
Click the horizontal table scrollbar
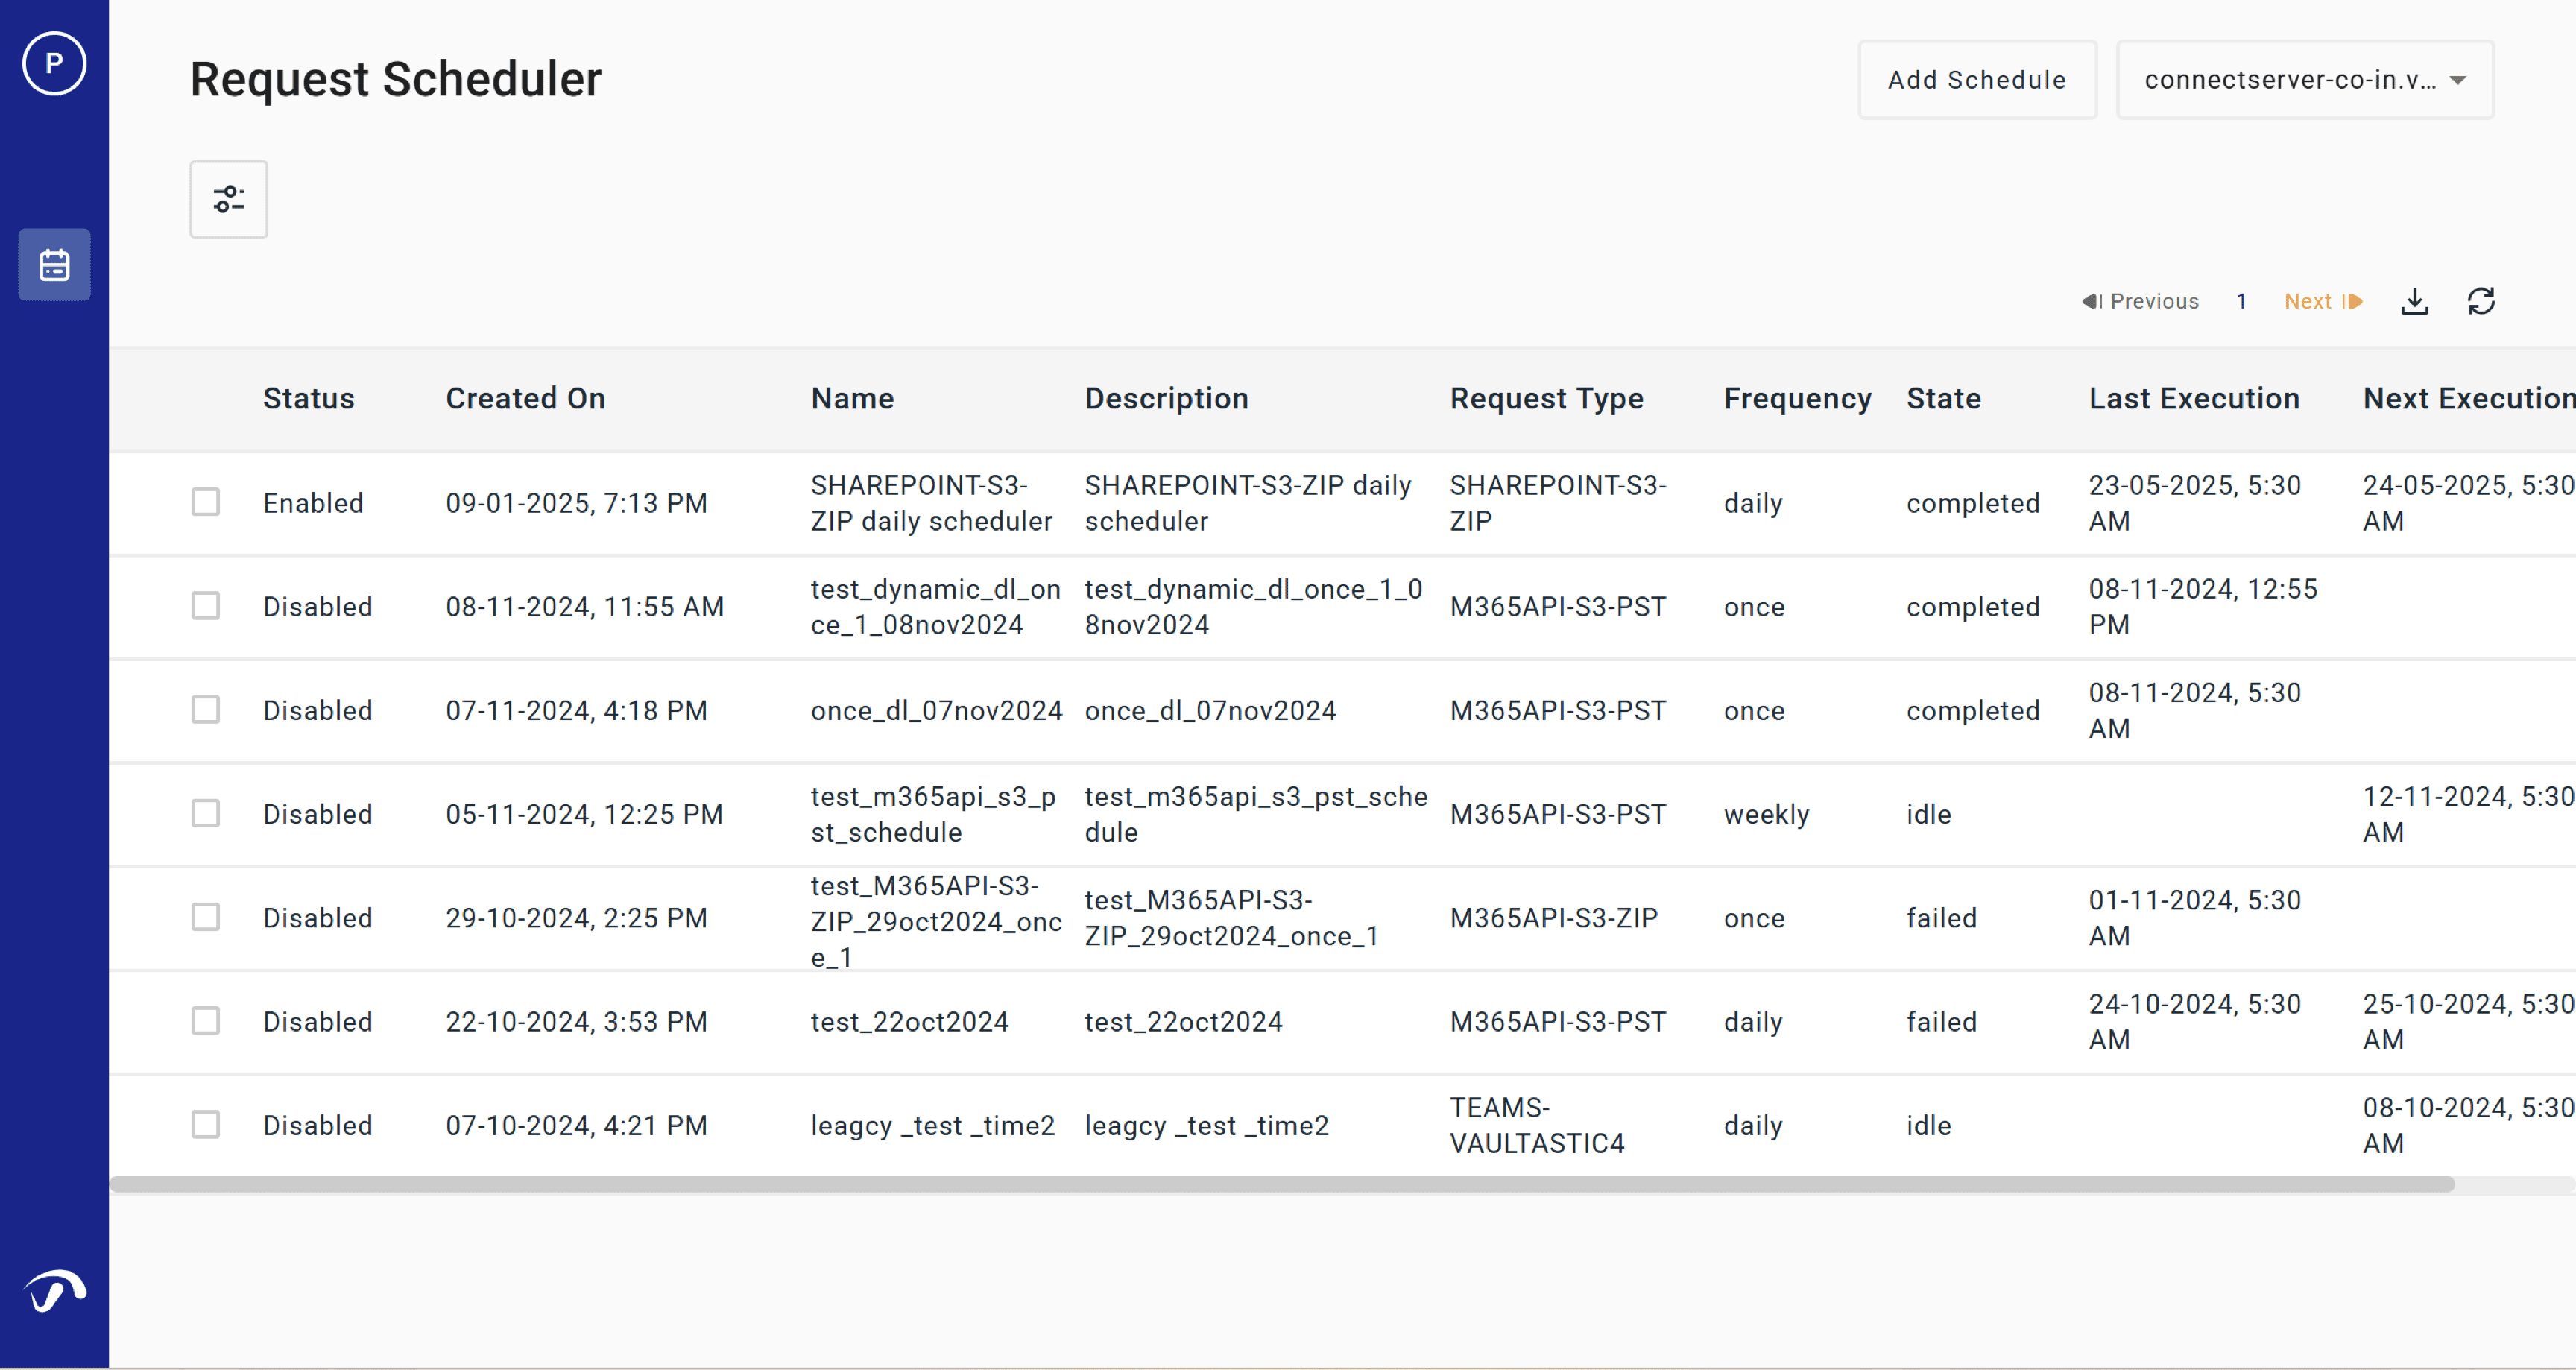click(x=1280, y=1184)
